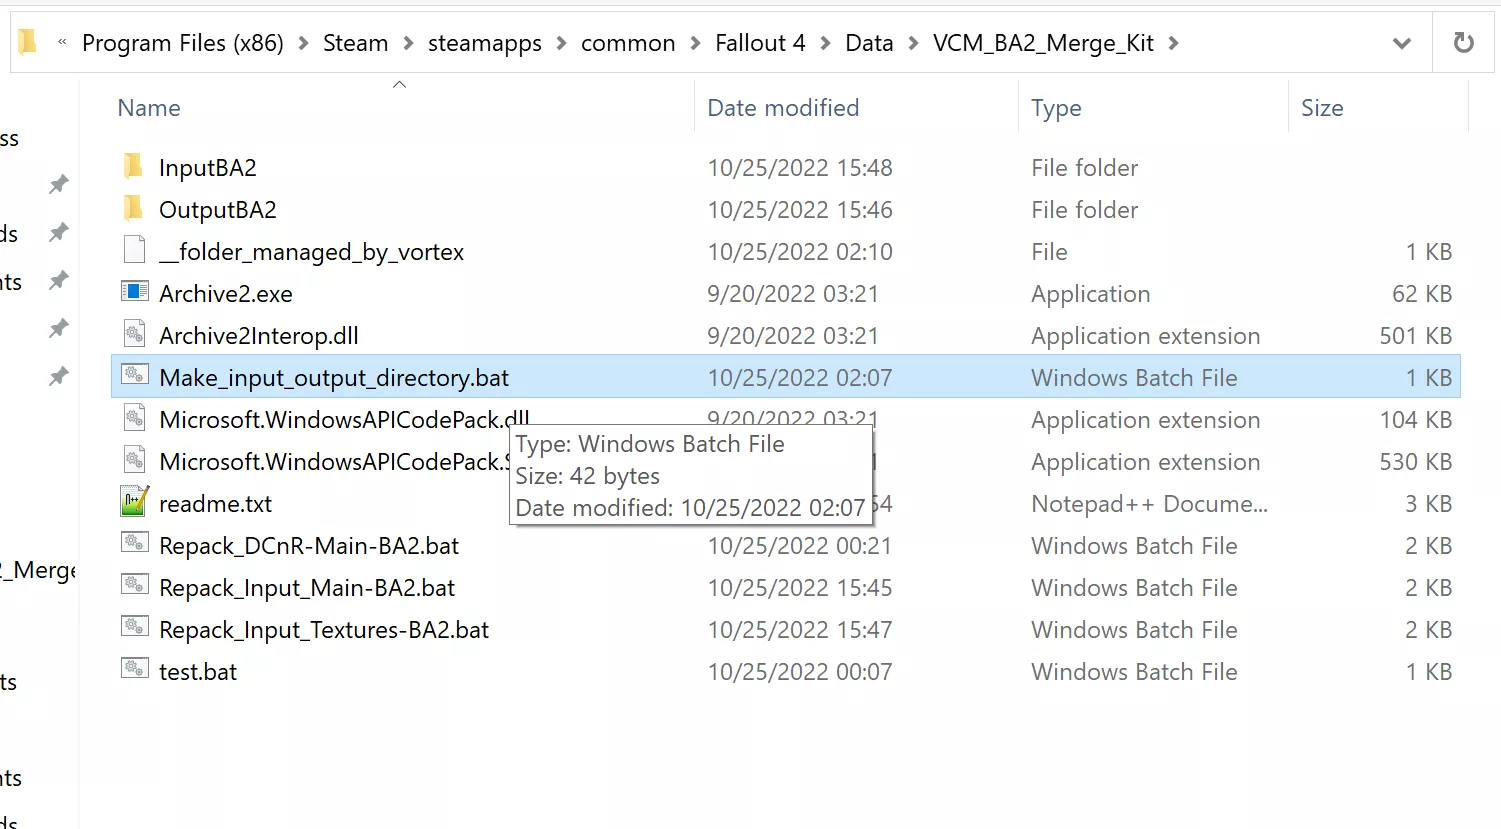The width and height of the screenshot is (1501, 829).
Task: Click the last pin icon in the navigation pane
Action: pos(59,376)
